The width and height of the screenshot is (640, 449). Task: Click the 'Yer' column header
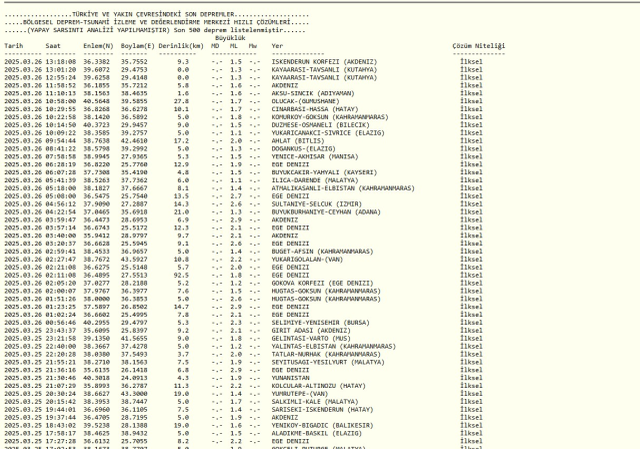277,46
